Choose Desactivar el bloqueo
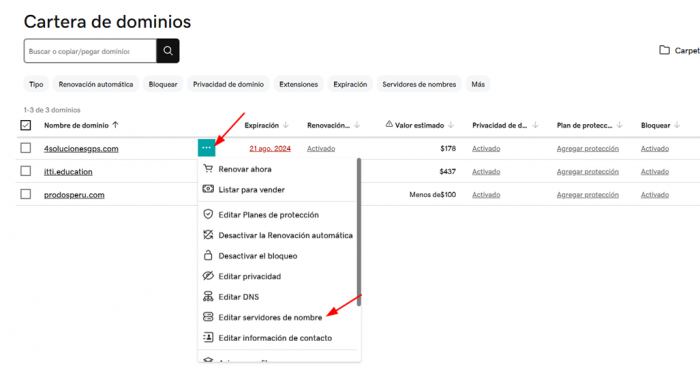 tap(258, 256)
